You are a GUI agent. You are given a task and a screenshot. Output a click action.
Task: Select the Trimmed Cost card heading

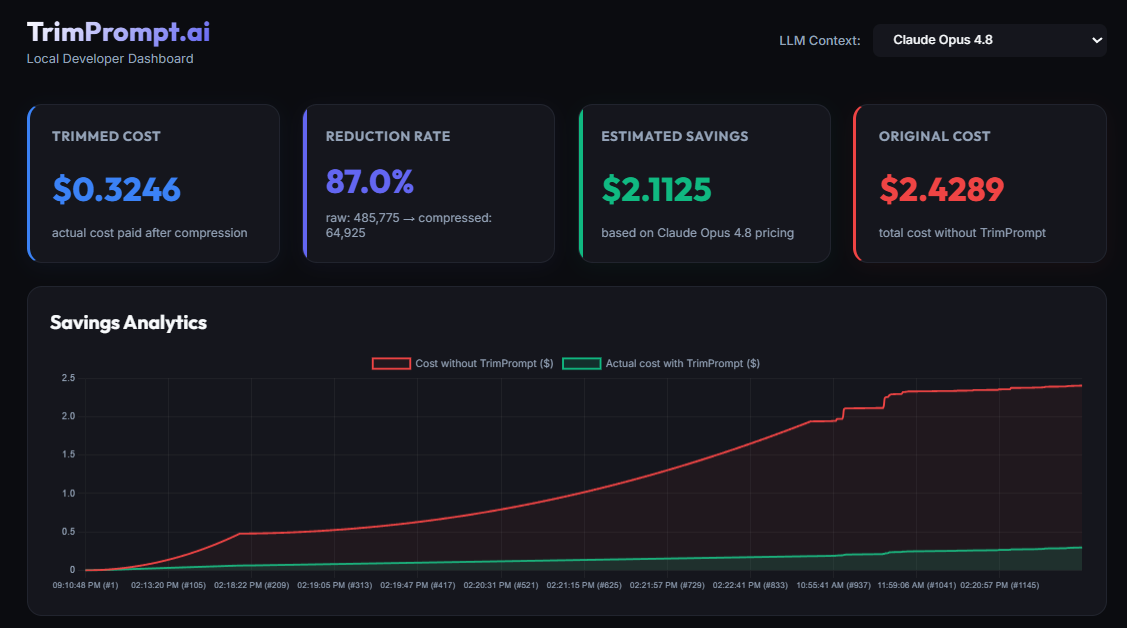click(x=106, y=137)
